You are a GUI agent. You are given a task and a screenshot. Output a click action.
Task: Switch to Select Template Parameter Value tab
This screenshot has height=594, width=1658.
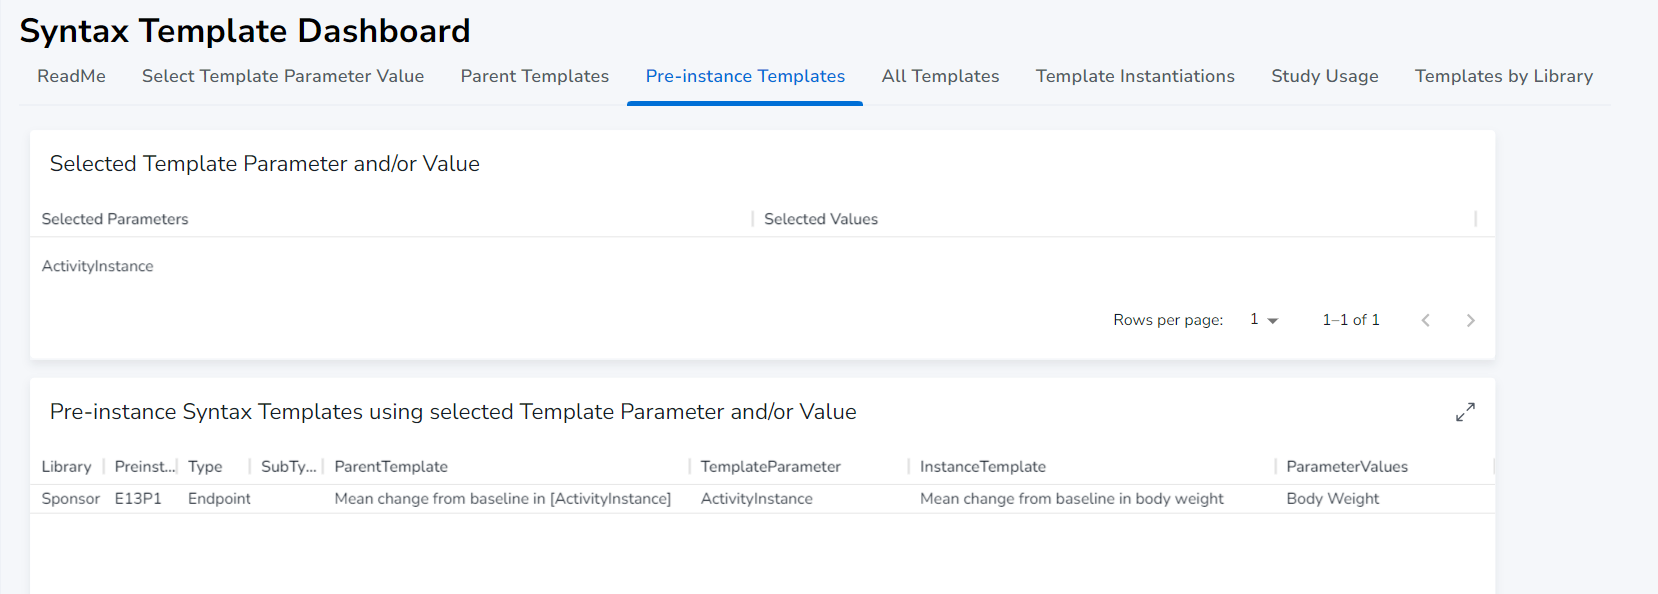point(283,76)
